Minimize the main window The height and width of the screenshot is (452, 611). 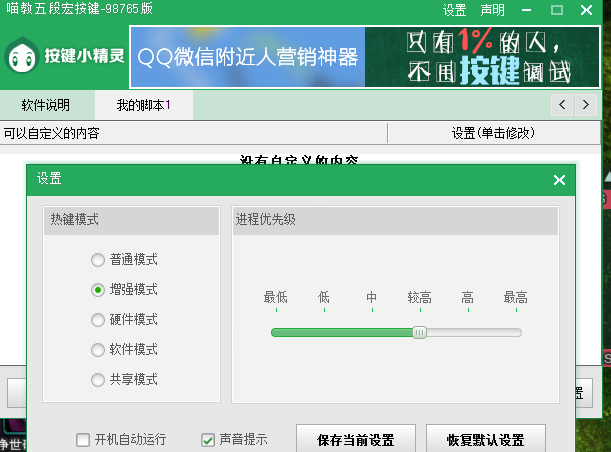coord(526,10)
